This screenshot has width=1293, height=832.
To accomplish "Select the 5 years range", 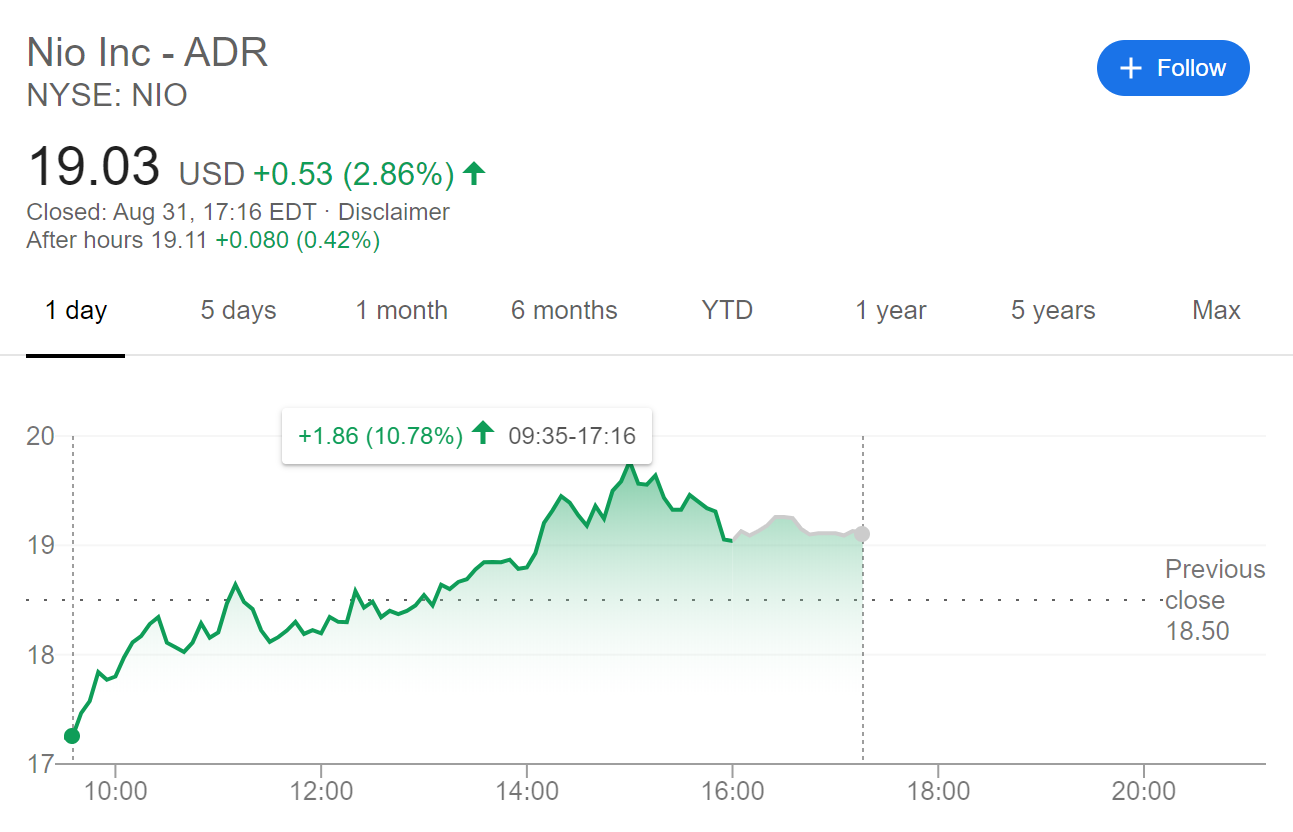I will click(1052, 310).
